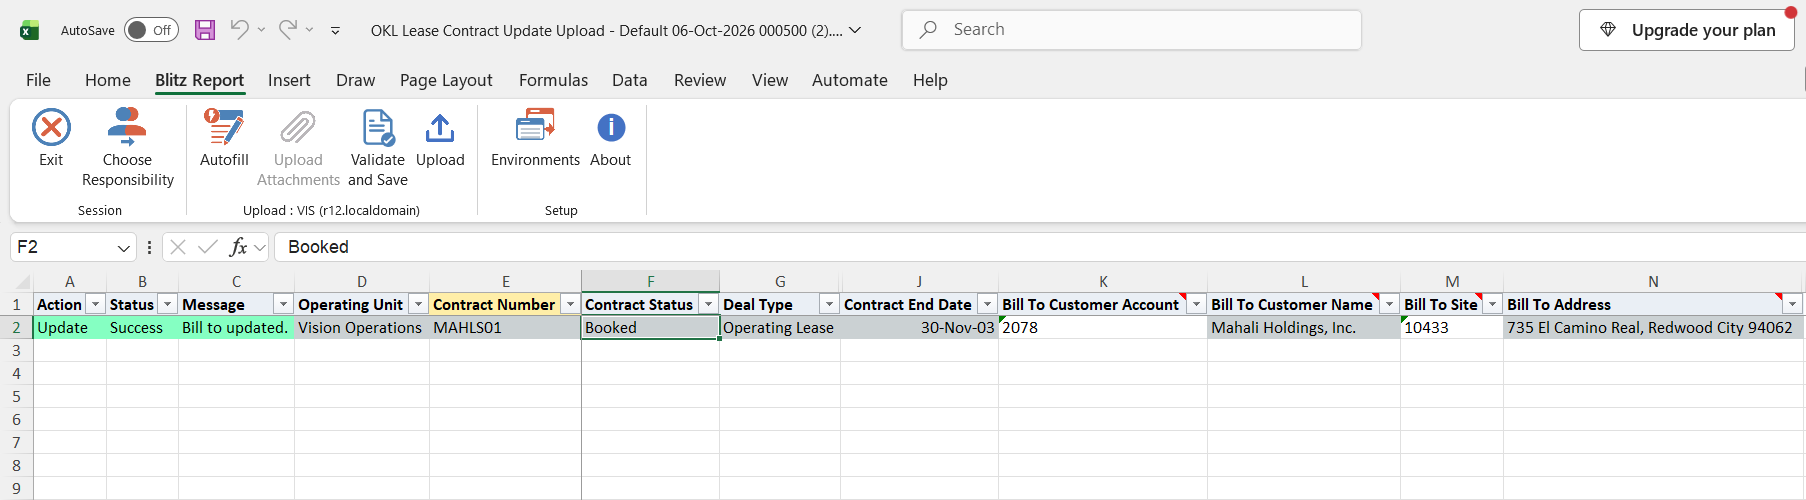Screen dimensions: 1806x500
Task: Select the Blitz Report tab
Action: [199, 80]
